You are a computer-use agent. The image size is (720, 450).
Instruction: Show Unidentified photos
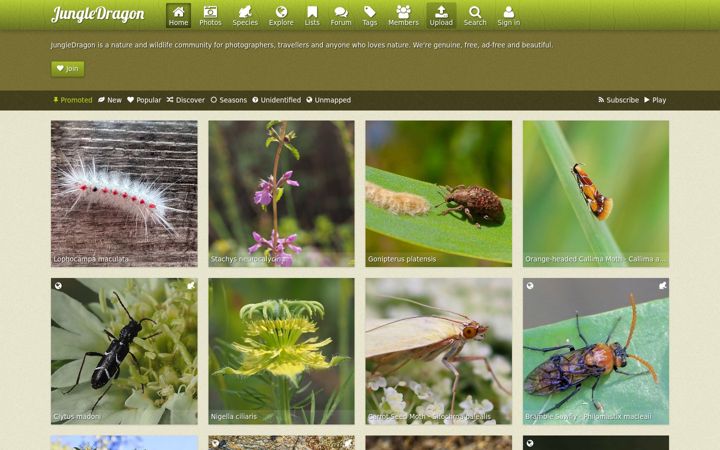[276, 100]
